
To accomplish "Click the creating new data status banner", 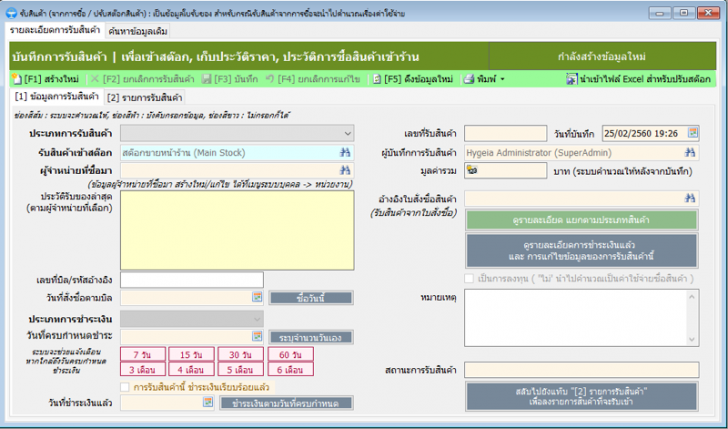I will coord(602,57).
